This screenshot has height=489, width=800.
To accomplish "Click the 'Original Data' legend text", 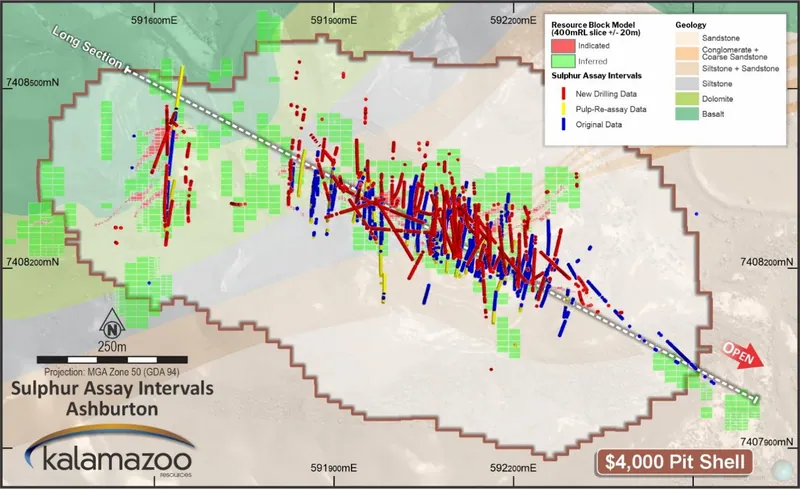I will coord(598,125).
